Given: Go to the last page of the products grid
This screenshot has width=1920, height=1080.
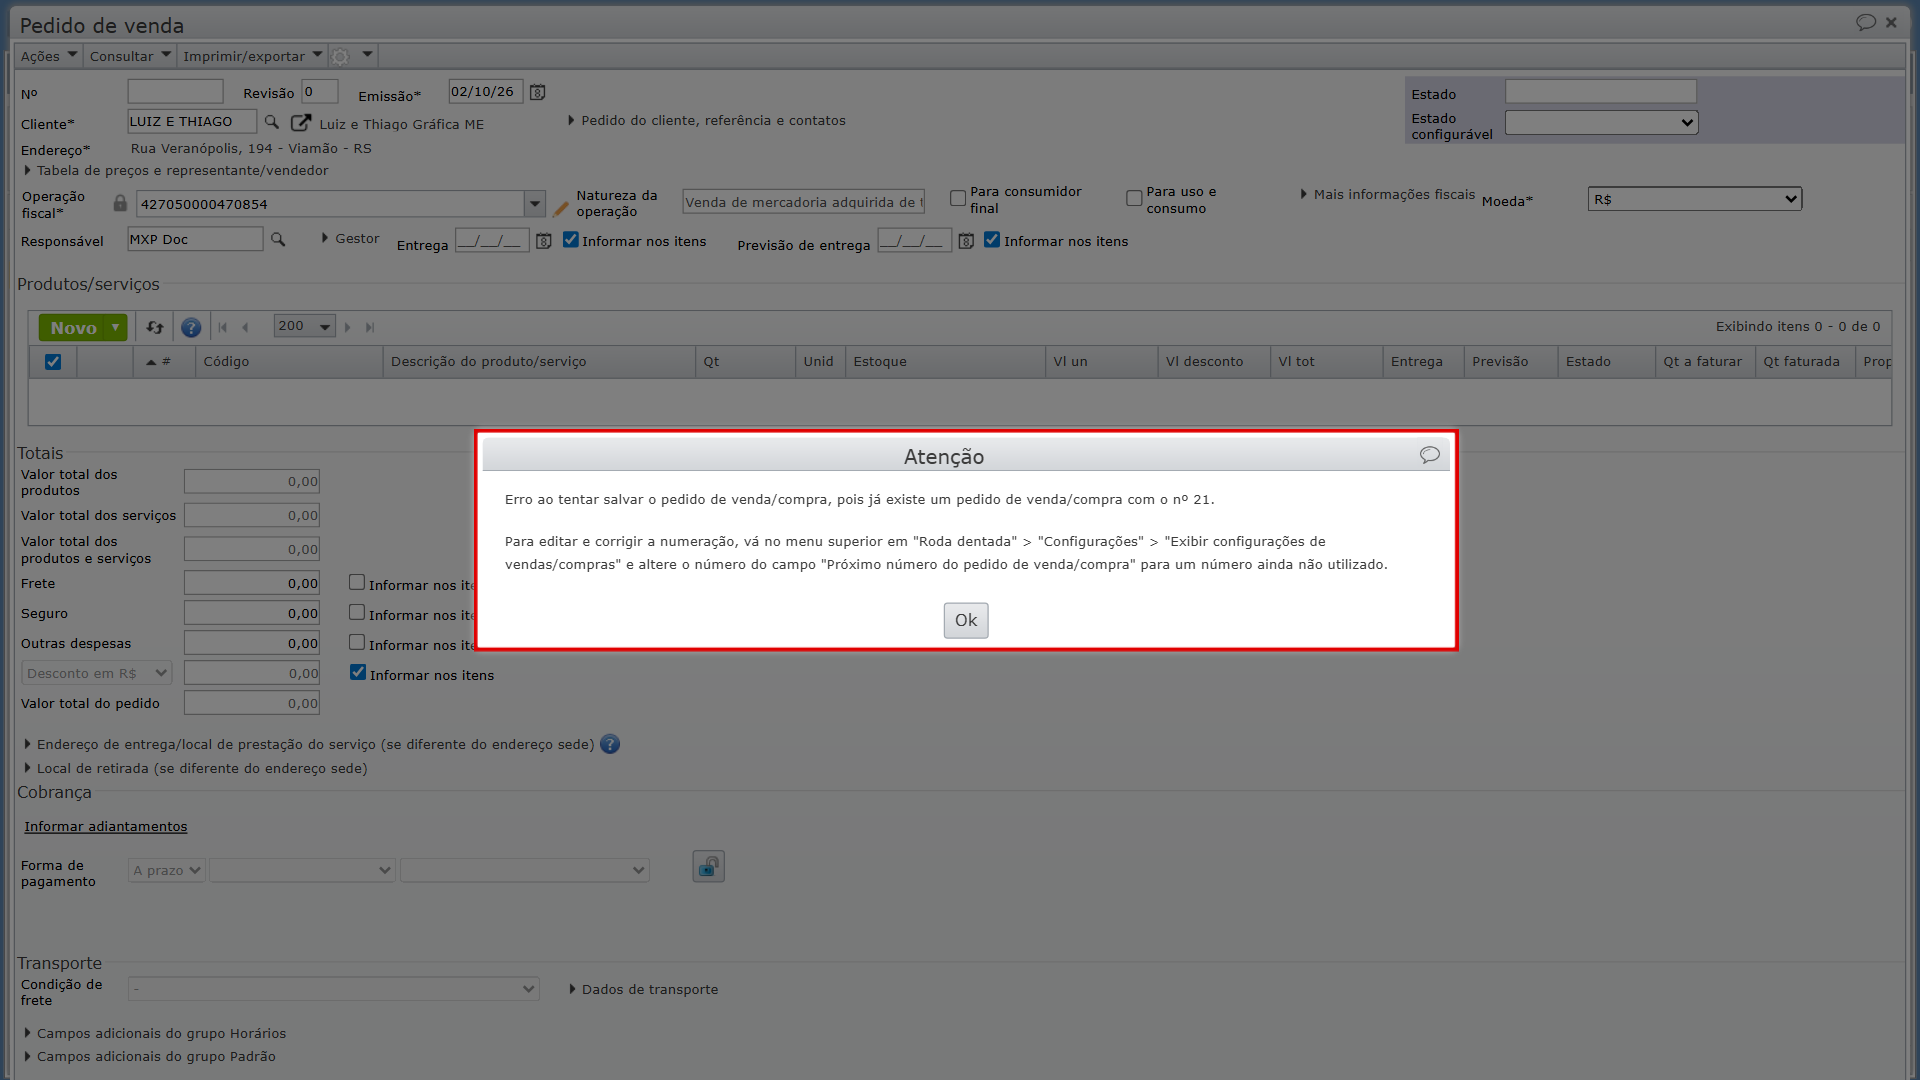Looking at the screenshot, I should point(370,327).
